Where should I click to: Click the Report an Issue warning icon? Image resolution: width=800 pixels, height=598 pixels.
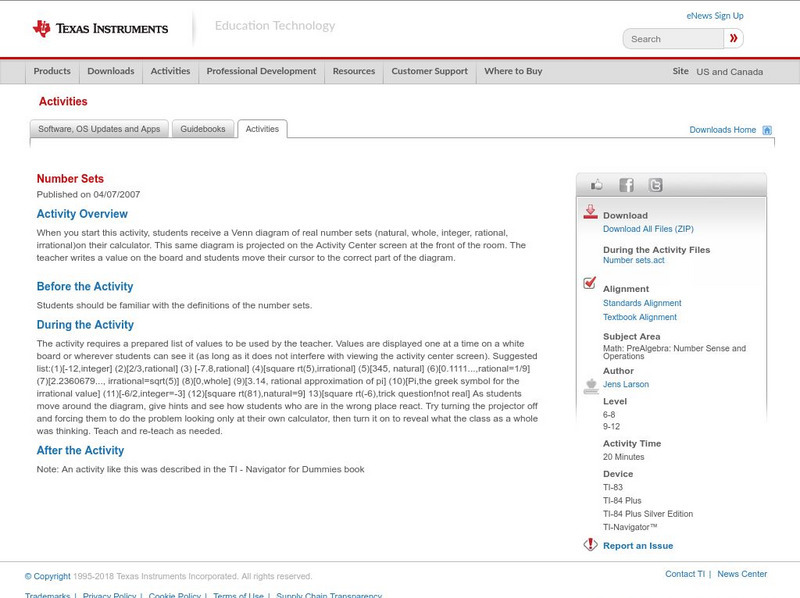590,544
